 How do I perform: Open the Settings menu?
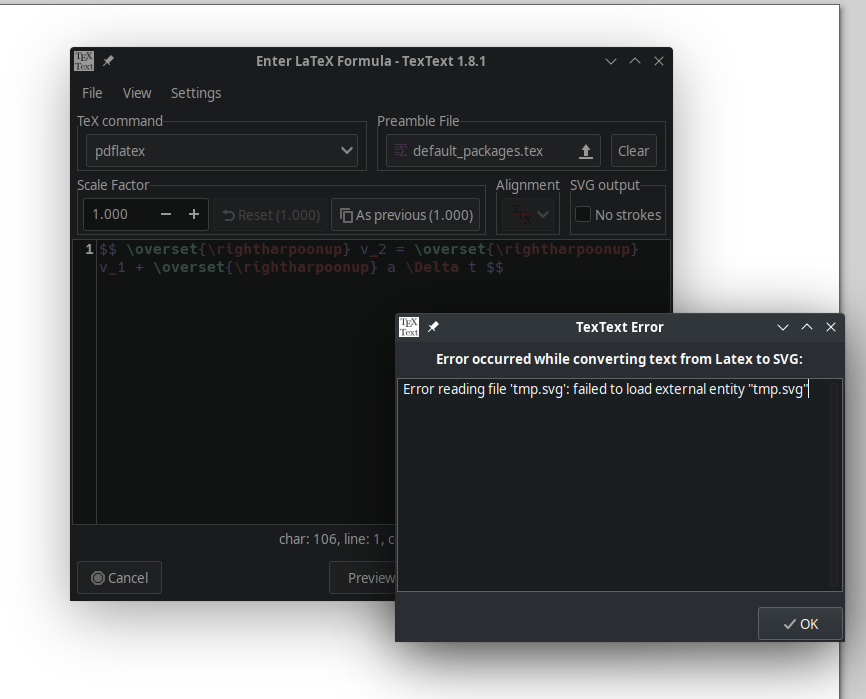pos(195,93)
